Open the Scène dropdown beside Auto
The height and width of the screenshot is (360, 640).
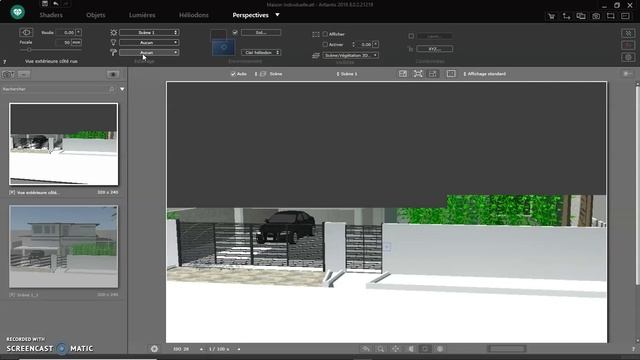pyautogui.click(x=269, y=74)
